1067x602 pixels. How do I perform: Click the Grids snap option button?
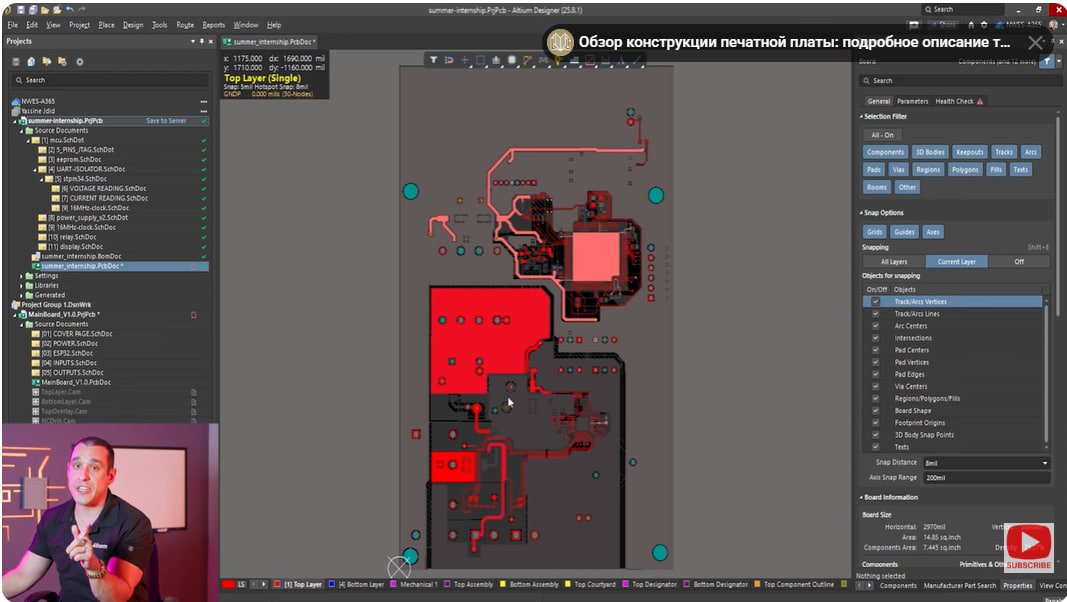click(x=874, y=232)
